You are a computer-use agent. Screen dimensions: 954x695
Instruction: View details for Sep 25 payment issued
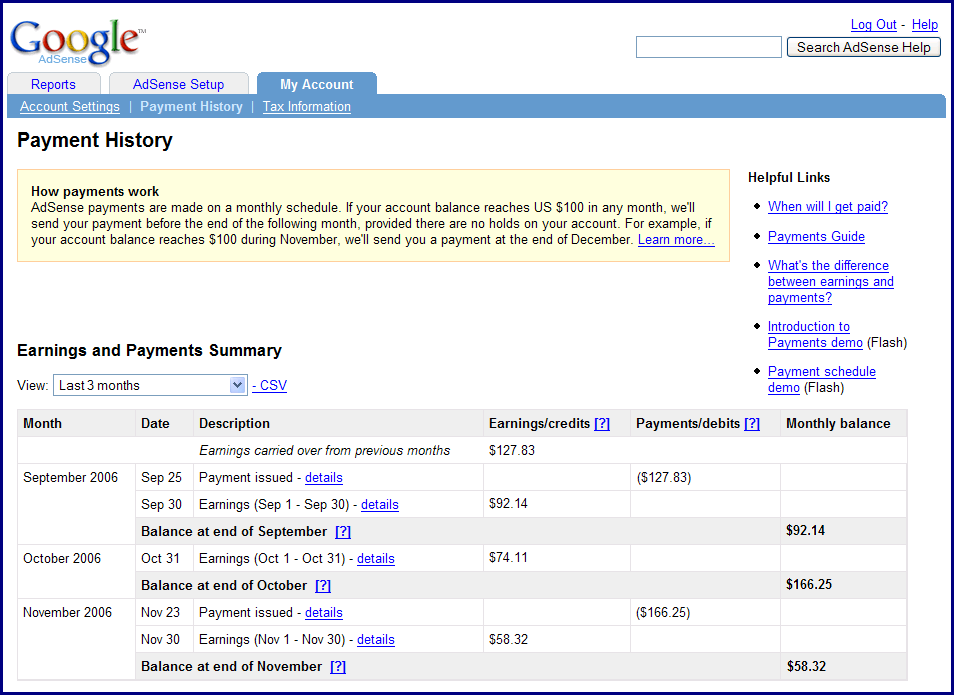point(323,477)
